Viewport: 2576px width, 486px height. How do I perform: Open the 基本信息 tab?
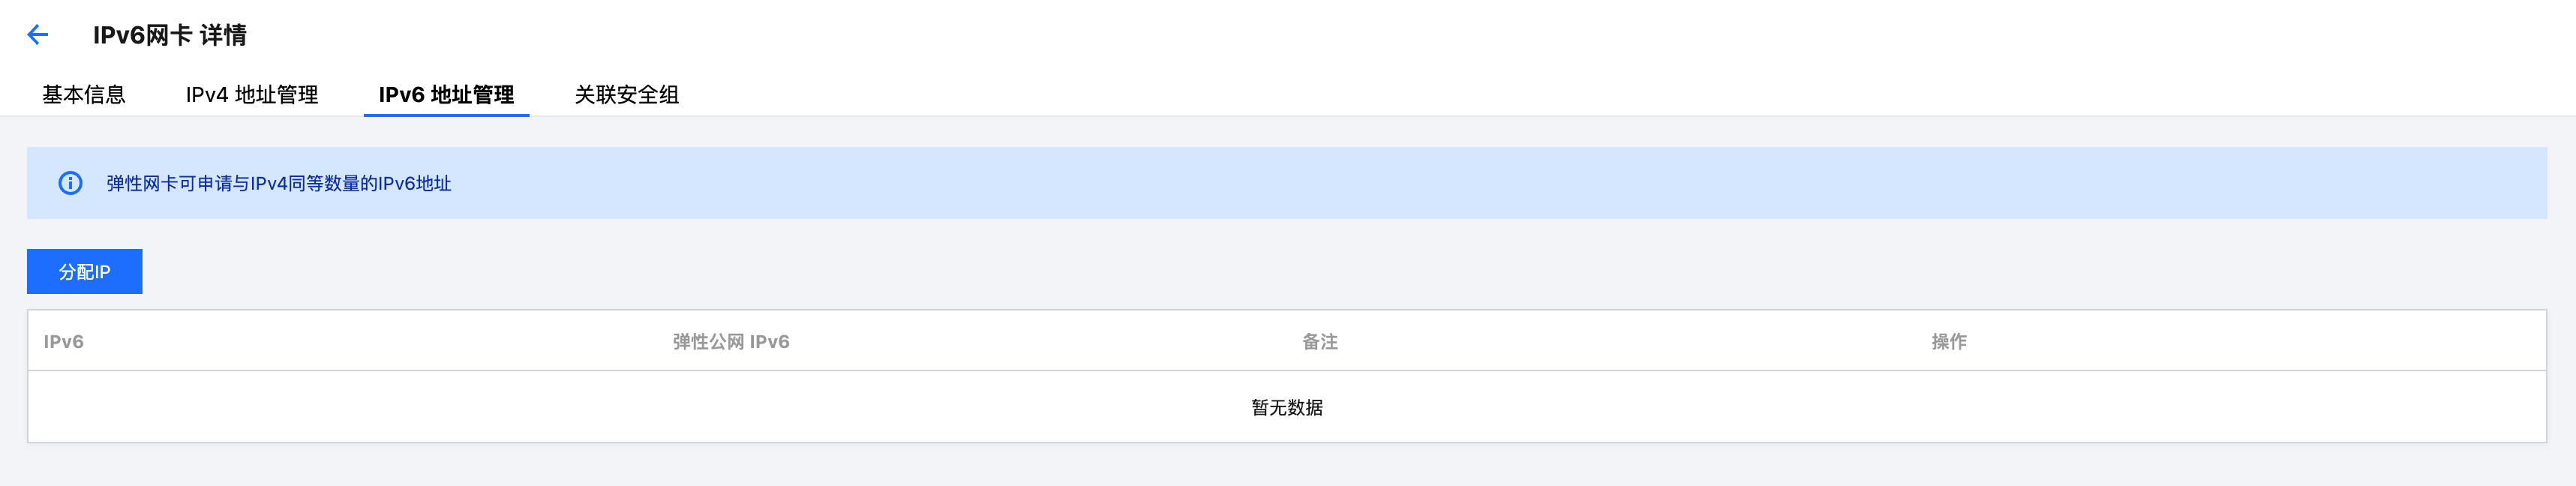tap(84, 94)
